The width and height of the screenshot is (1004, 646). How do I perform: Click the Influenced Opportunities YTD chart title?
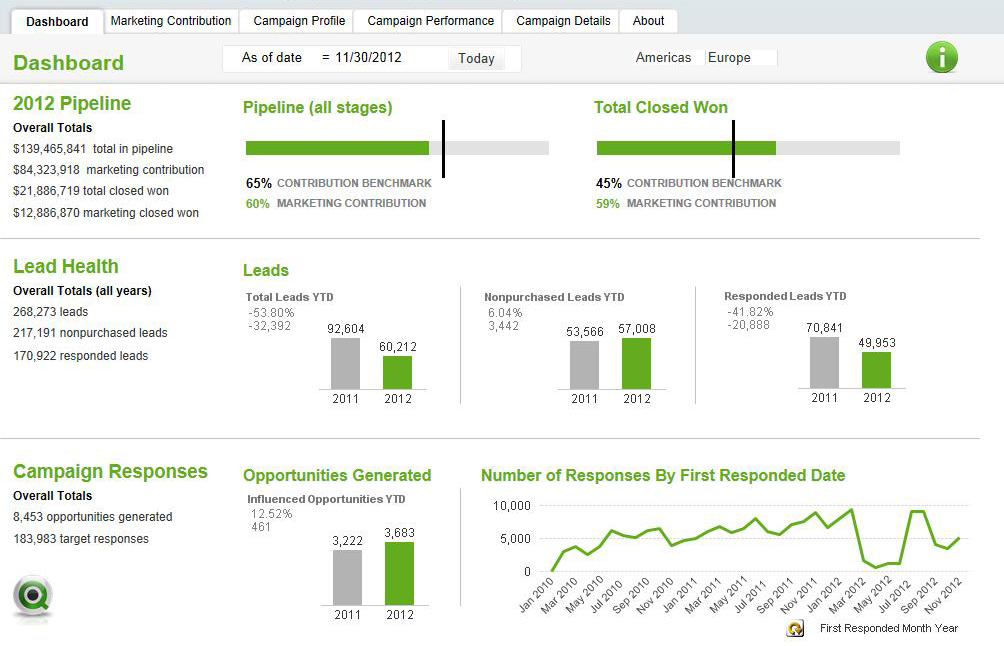tap(326, 499)
